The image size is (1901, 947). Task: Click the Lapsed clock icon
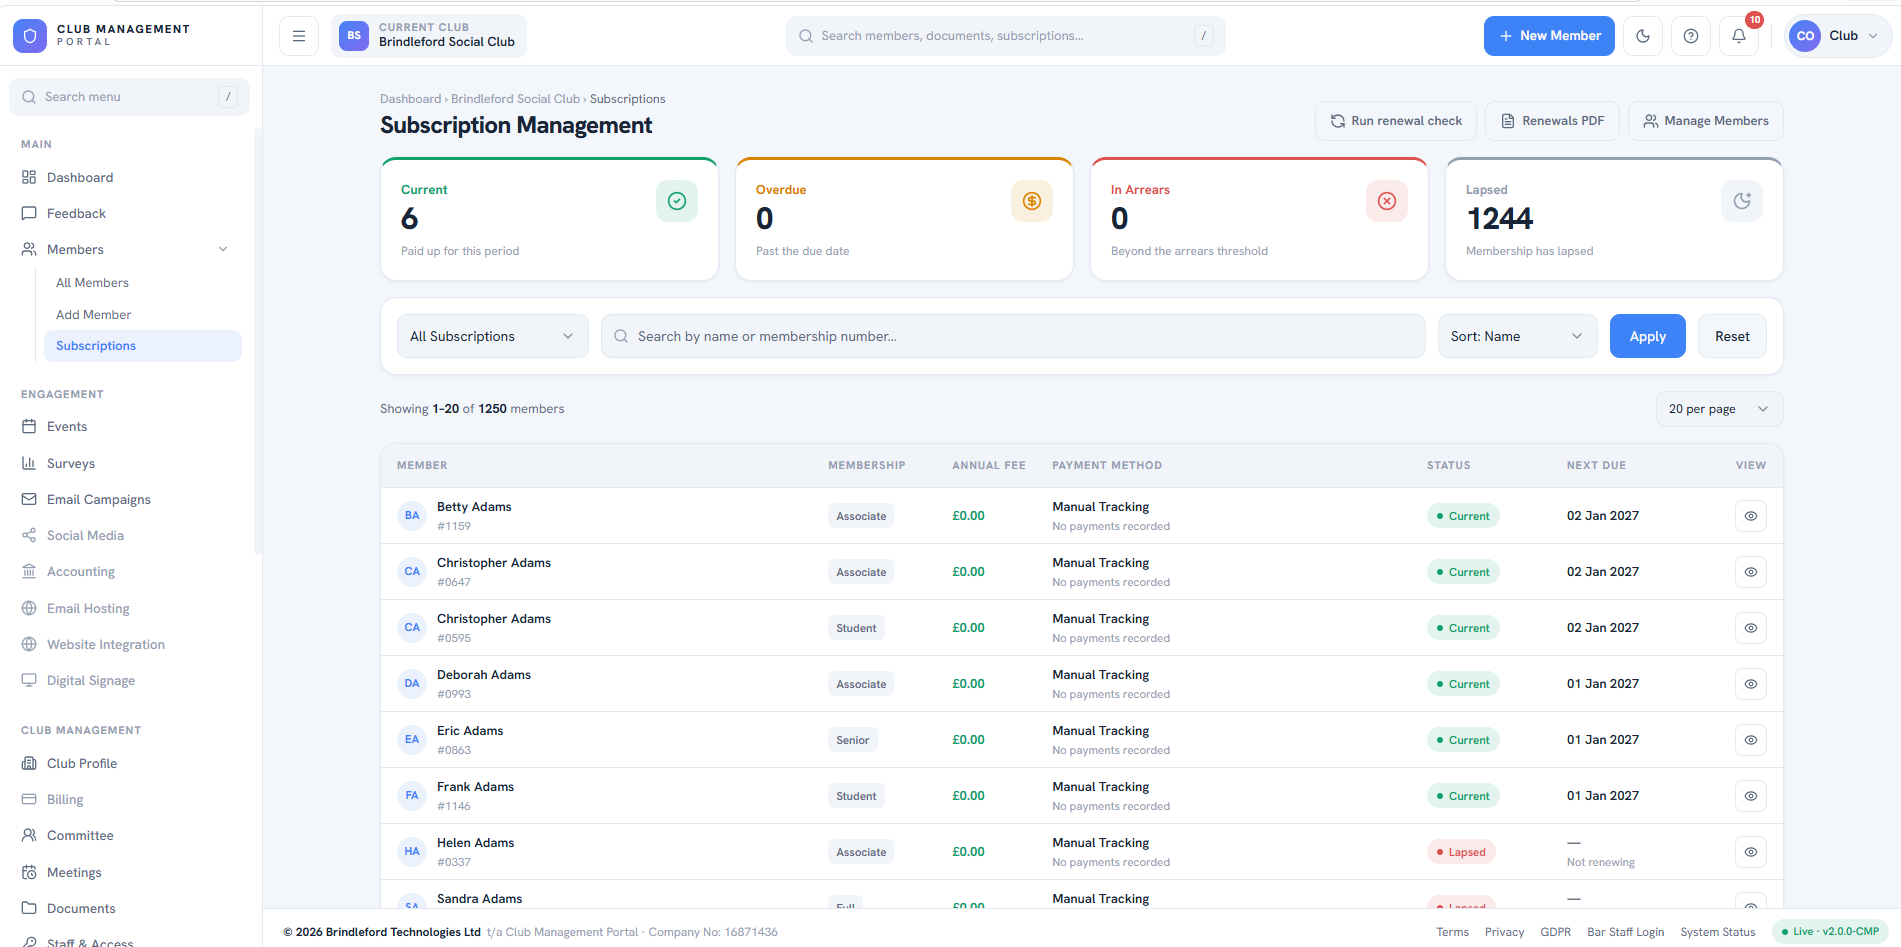pyautogui.click(x=1742, y=201)
